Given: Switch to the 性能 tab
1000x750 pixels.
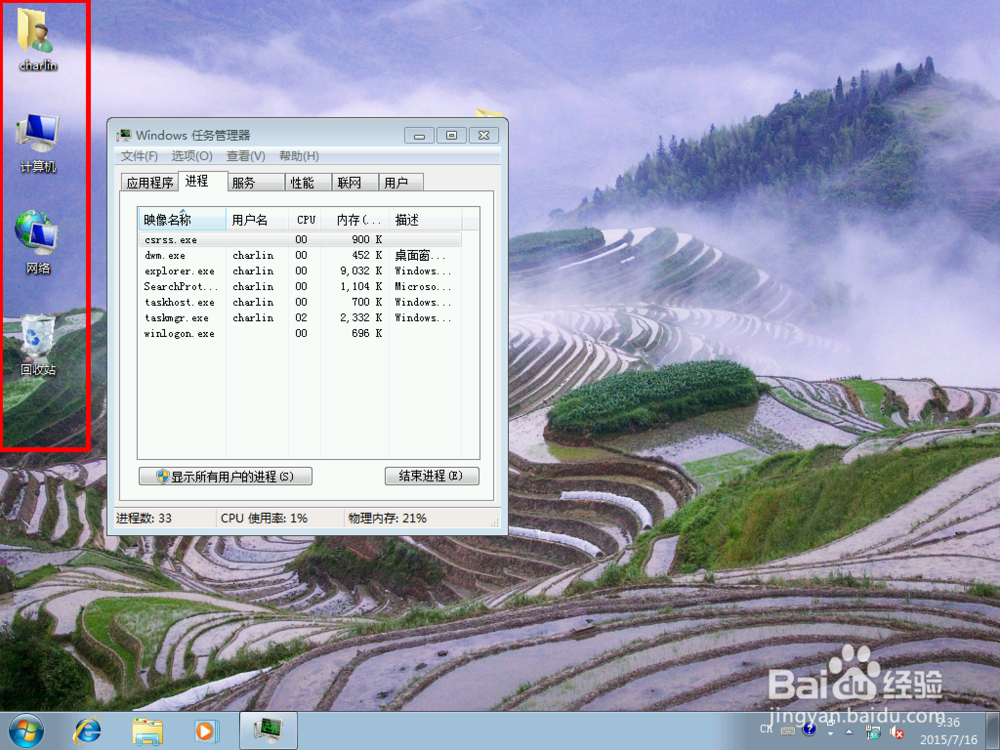Looking at the screenshot, I should (308, 182).
